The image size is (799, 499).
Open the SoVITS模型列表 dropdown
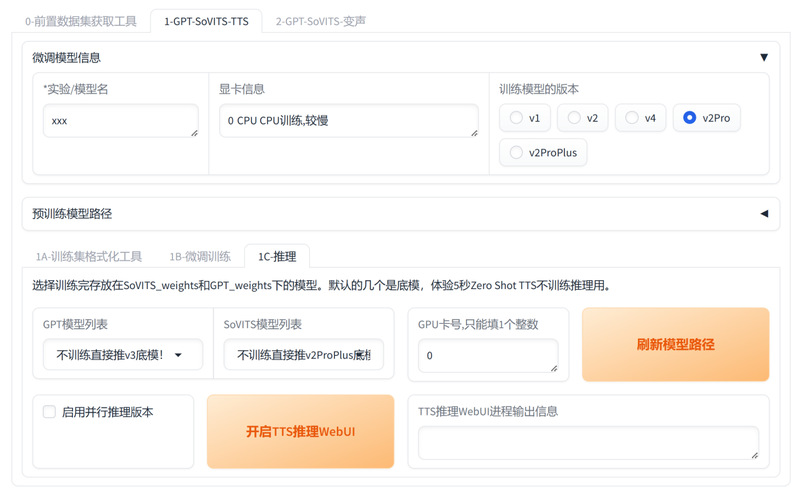click(303, 355)
